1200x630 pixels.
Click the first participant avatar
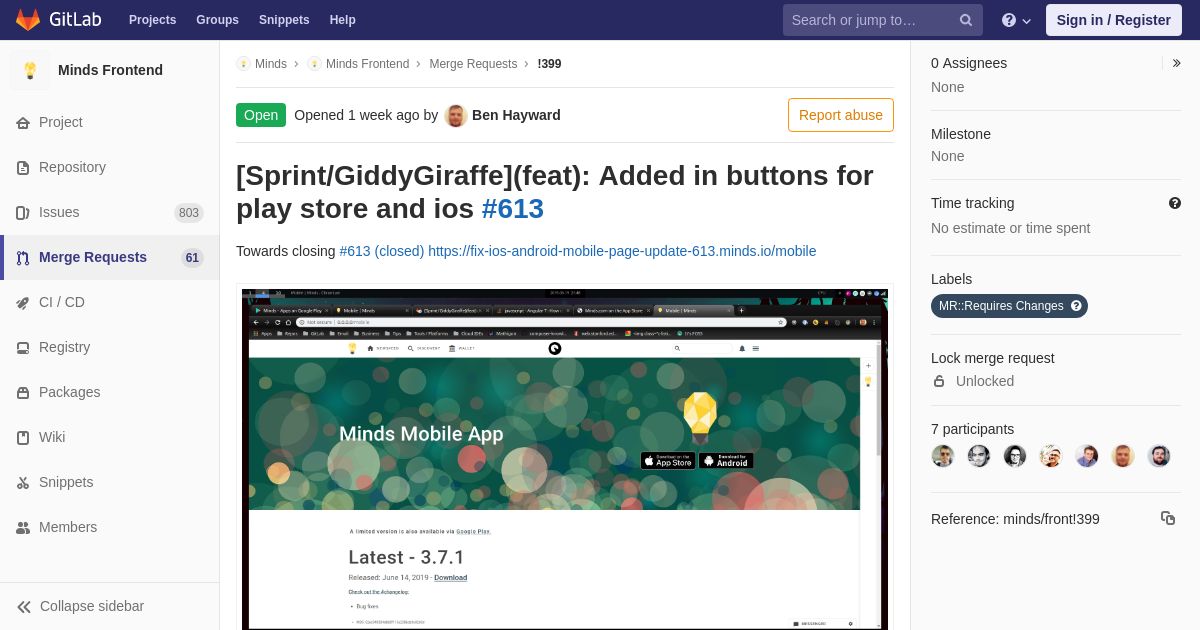[943, 456]
